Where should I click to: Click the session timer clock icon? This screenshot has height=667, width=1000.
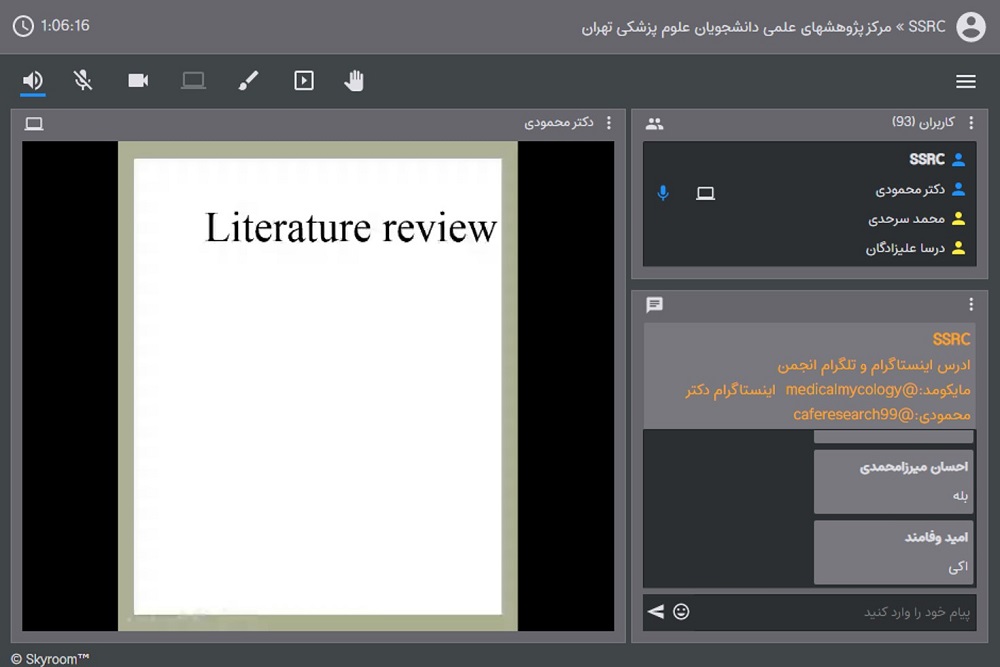pos(23,26)
